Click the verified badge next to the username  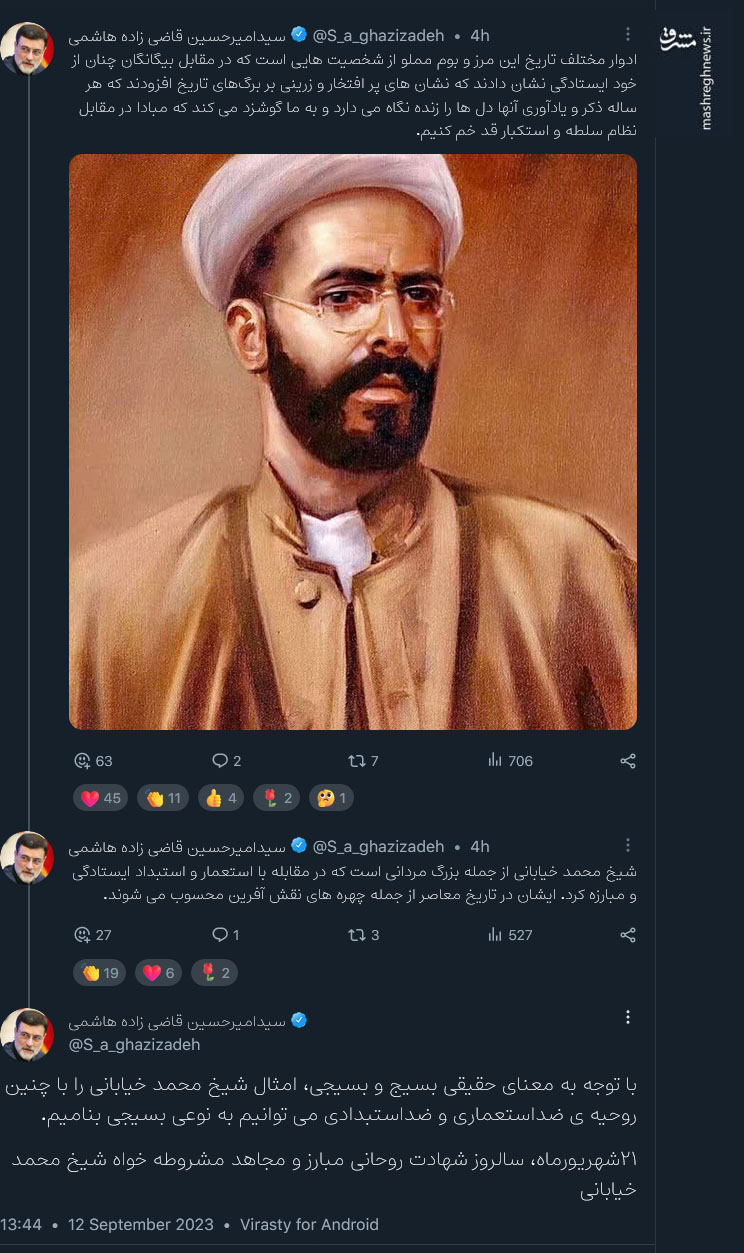click(x=297, y=34)
